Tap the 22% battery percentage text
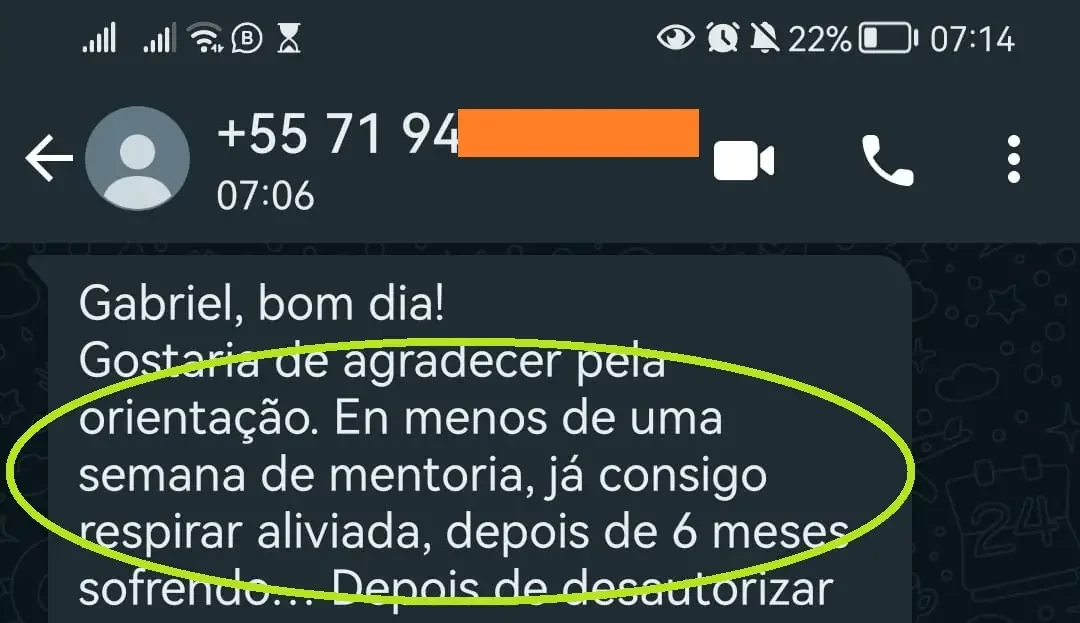 (820, 39)
